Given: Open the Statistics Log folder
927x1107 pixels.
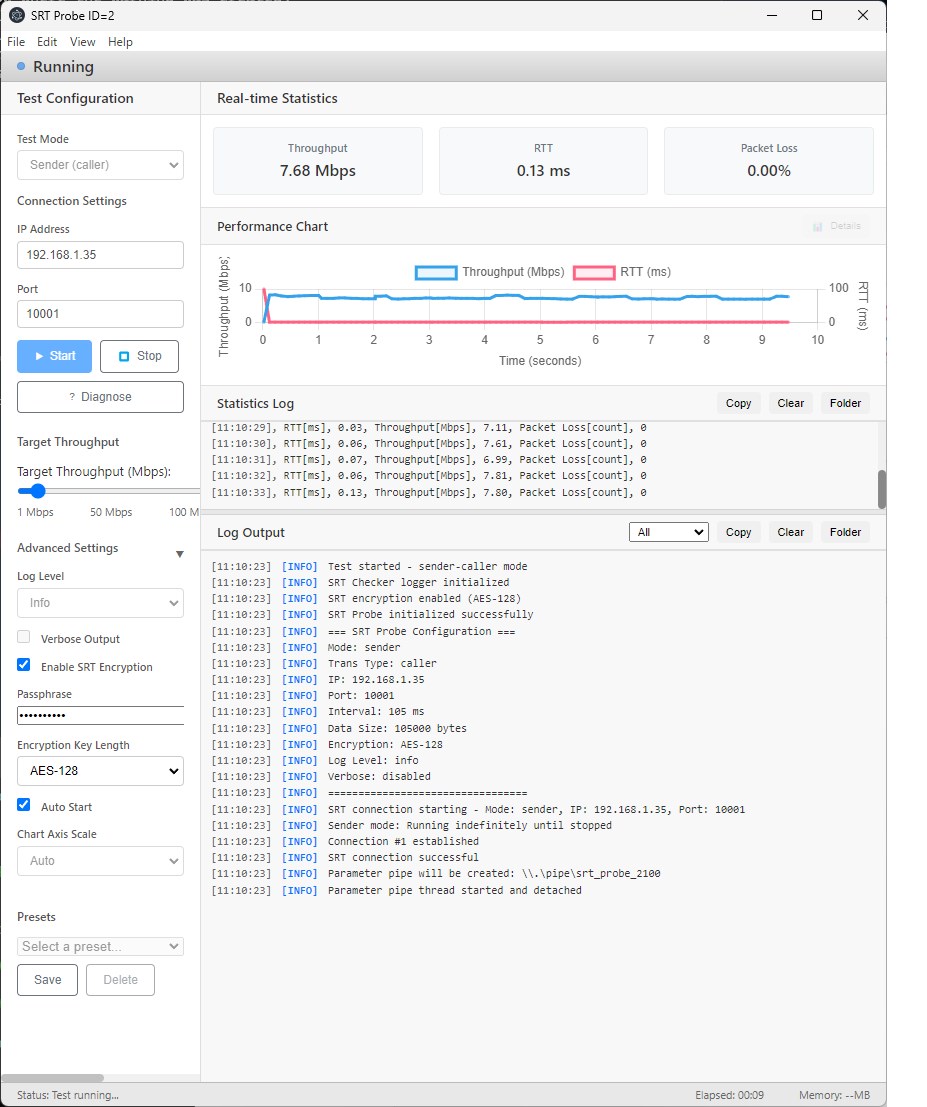Looking at the screenshot, I should pyautogui.click(x=845, y=403).
